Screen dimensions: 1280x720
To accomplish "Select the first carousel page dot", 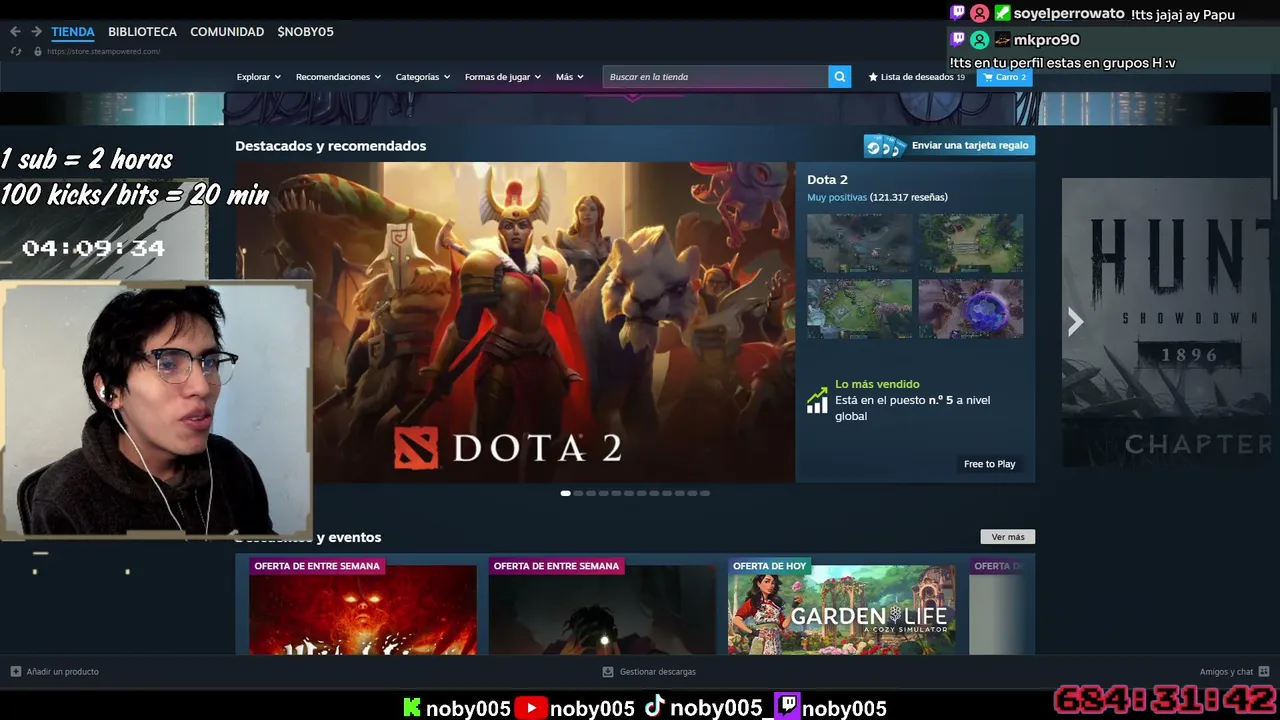I will pyautogui.click(x=565, y=493).
